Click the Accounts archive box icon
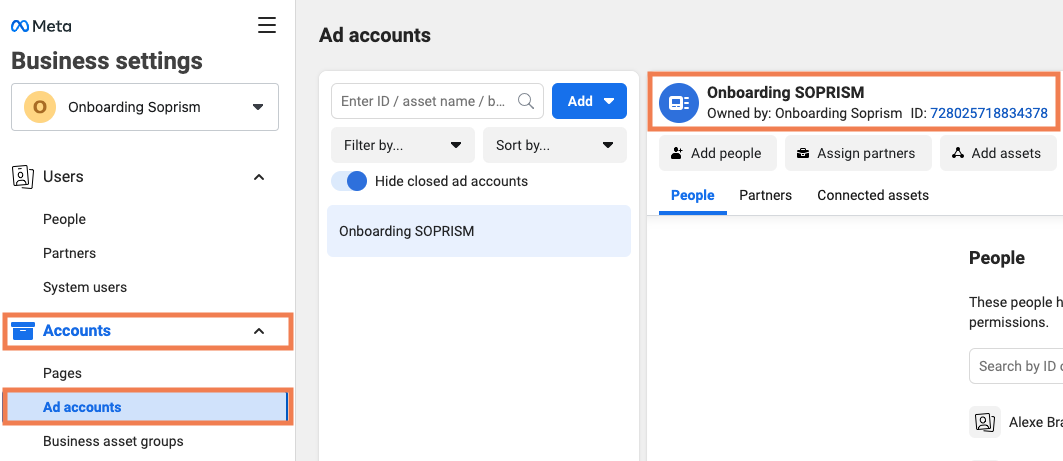The image size is (1063, 461). pos(23,331)
